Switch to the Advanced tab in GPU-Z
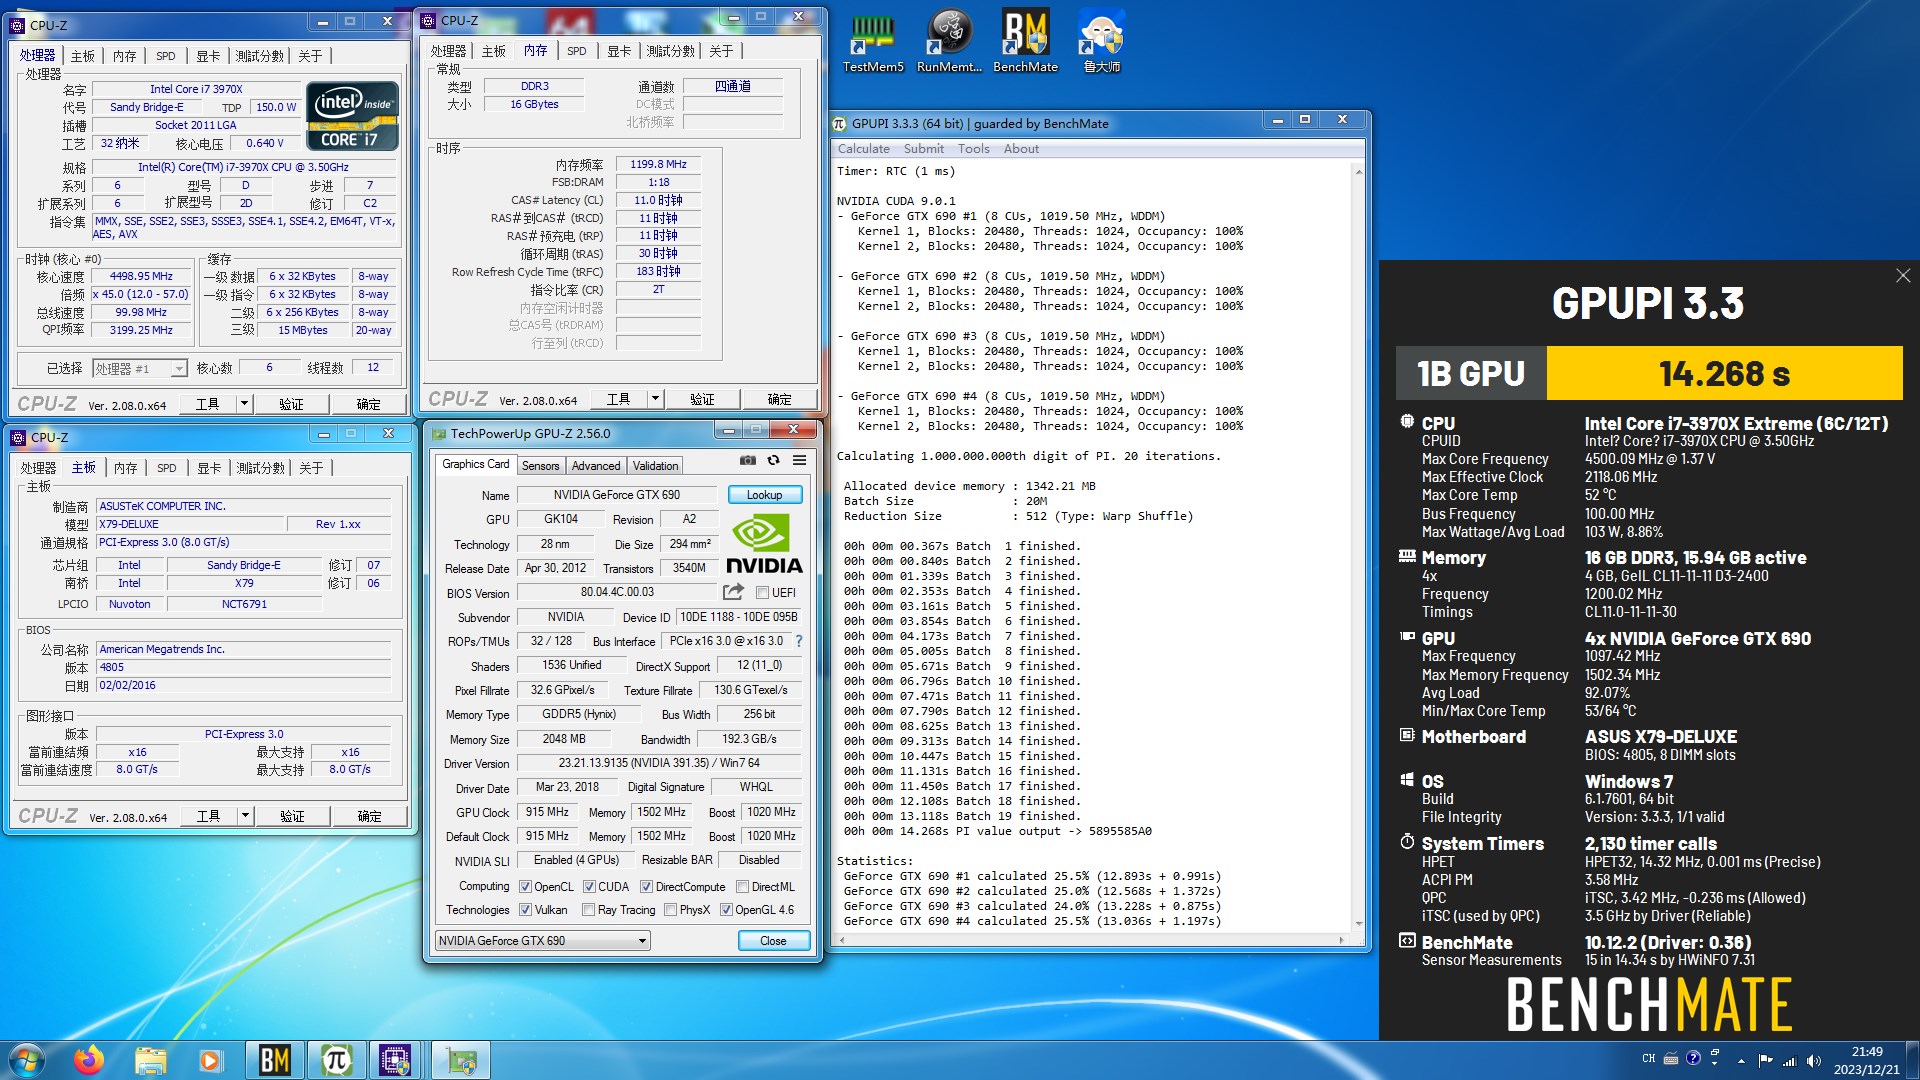Image resolution: width=1920 pixels, height=1080 pixels. [596, 466]
